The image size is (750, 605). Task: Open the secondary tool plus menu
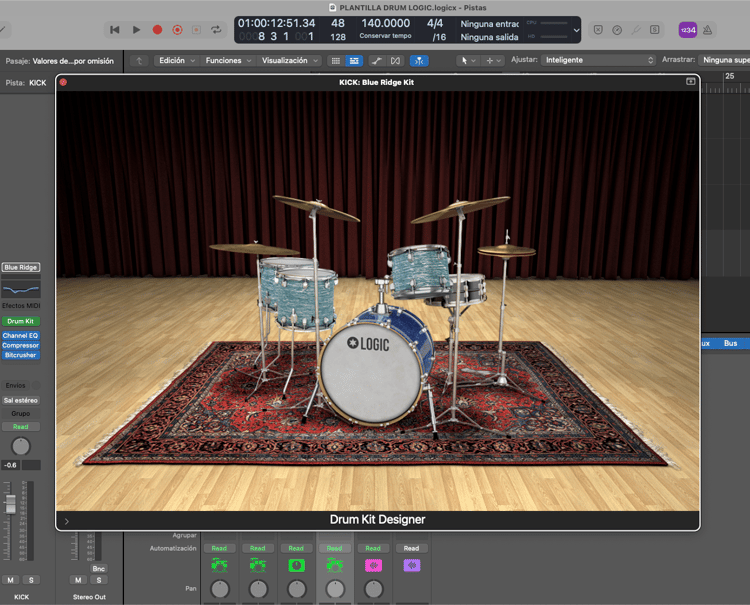coord(493,61)
